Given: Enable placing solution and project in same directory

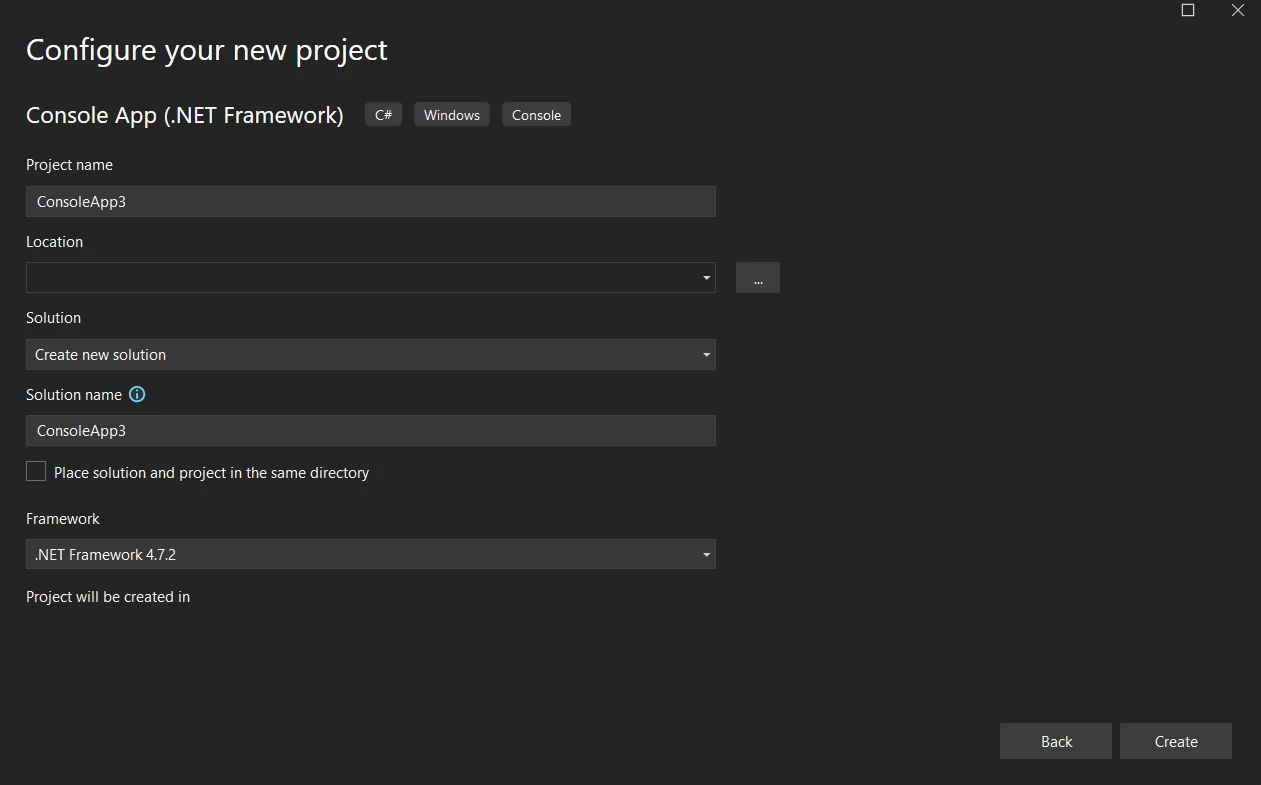Looking at the screenshot, I should point(36,472).
